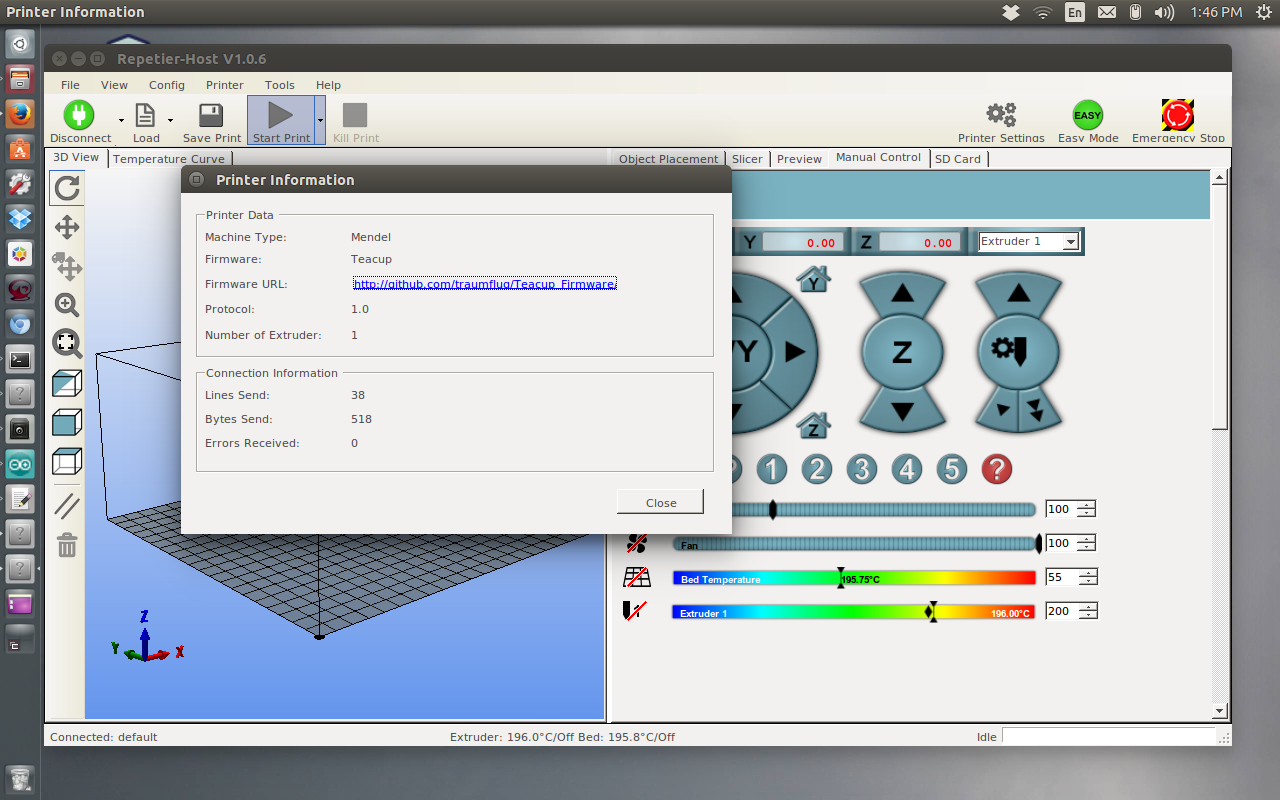Move Z axis up with up arrow
The width and height of the screenshot is (1280, 800).
(902, 293)
